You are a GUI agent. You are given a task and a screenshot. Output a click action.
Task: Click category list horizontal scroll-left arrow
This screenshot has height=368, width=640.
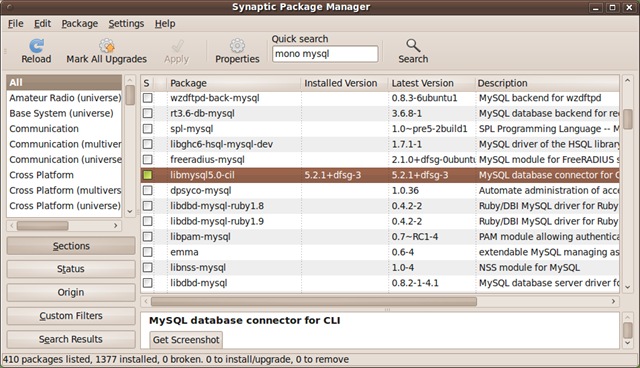[12, 225]
